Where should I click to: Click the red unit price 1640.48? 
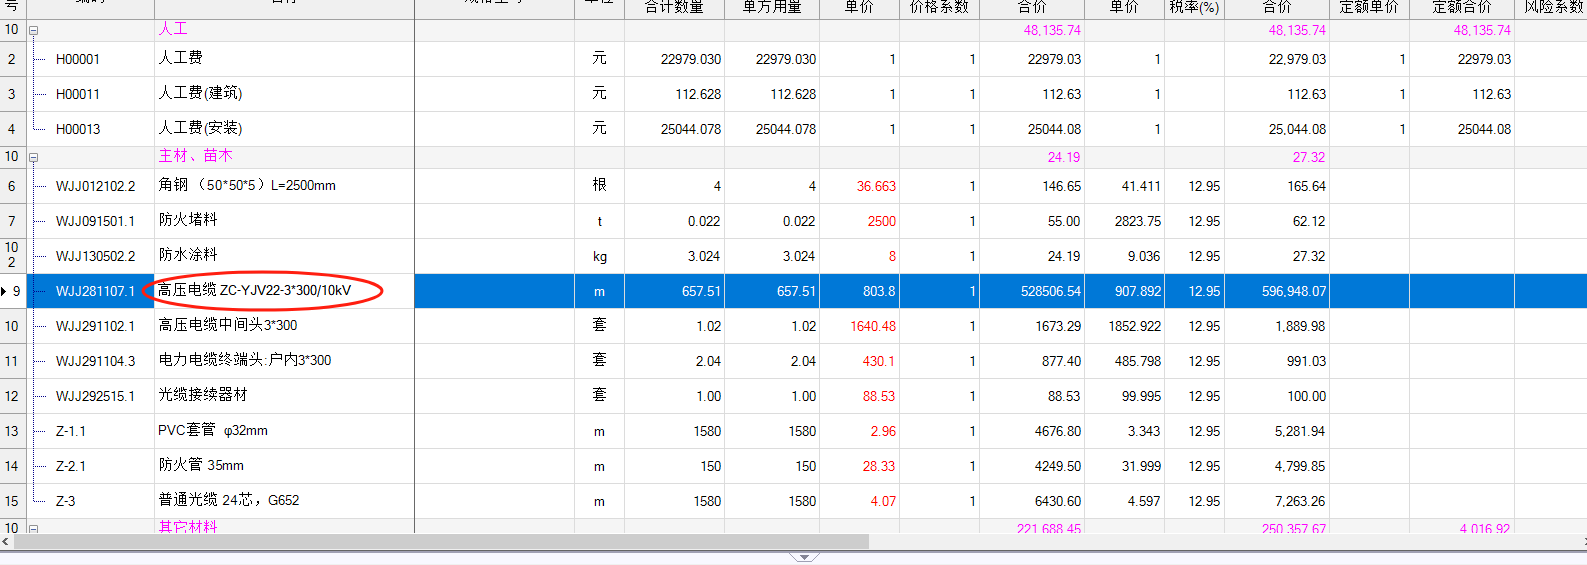pyautogui.click(x=873, y=326)
